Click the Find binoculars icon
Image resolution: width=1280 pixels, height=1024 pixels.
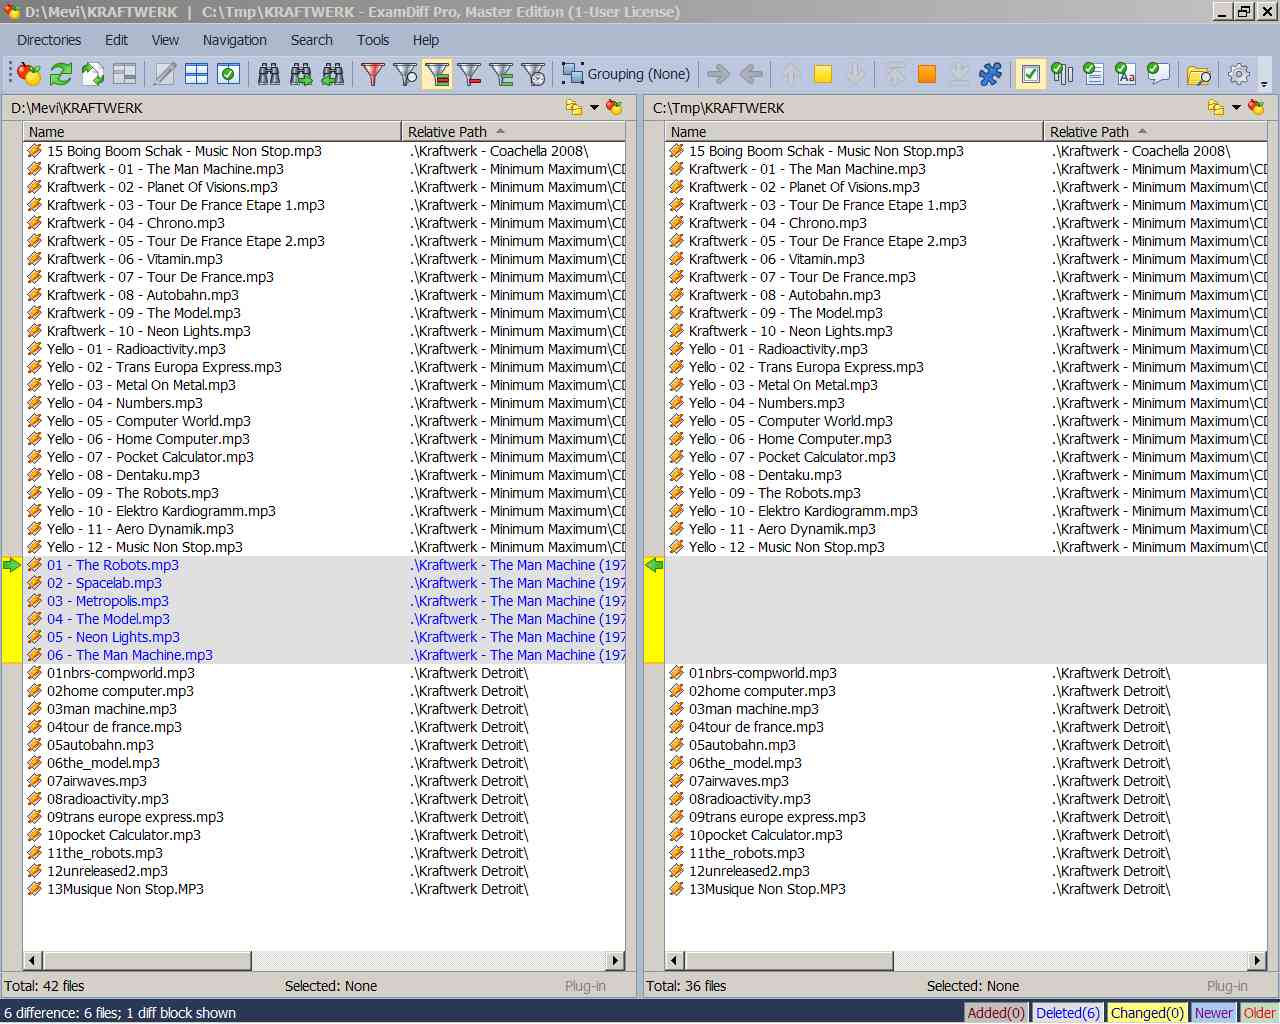[269, 74]
